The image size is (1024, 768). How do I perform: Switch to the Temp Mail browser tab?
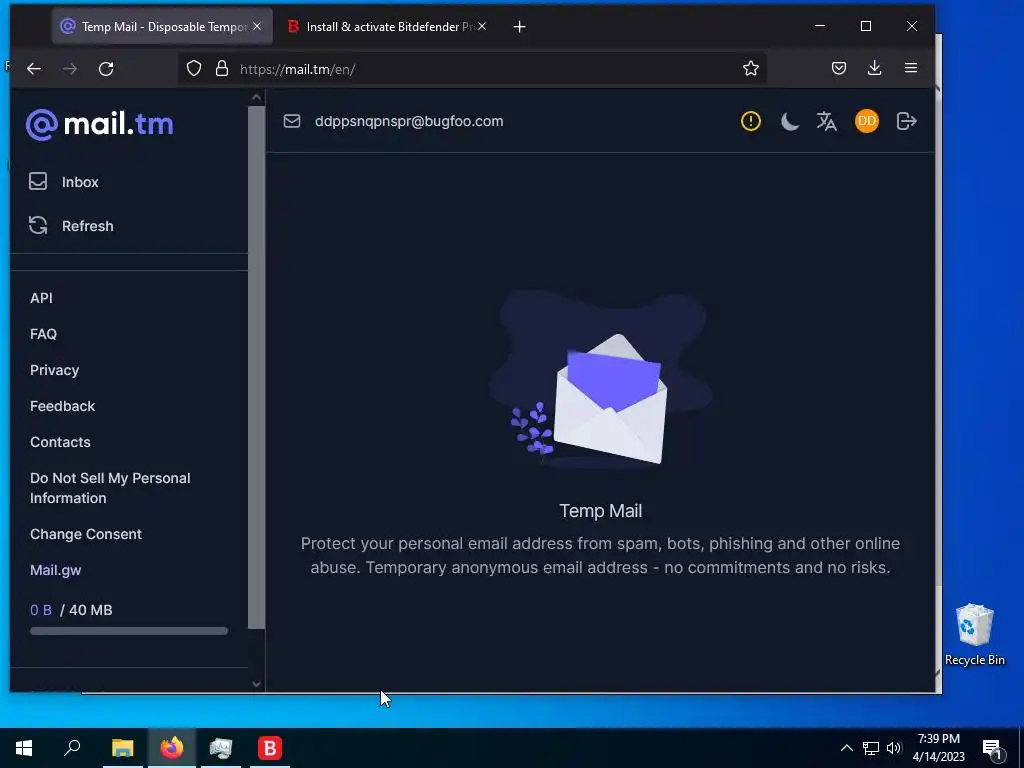162,26
